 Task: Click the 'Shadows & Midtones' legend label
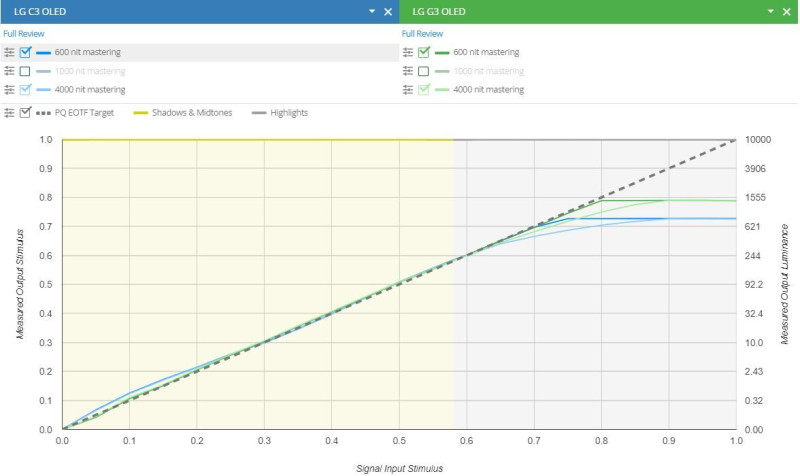tap(192, 113)
